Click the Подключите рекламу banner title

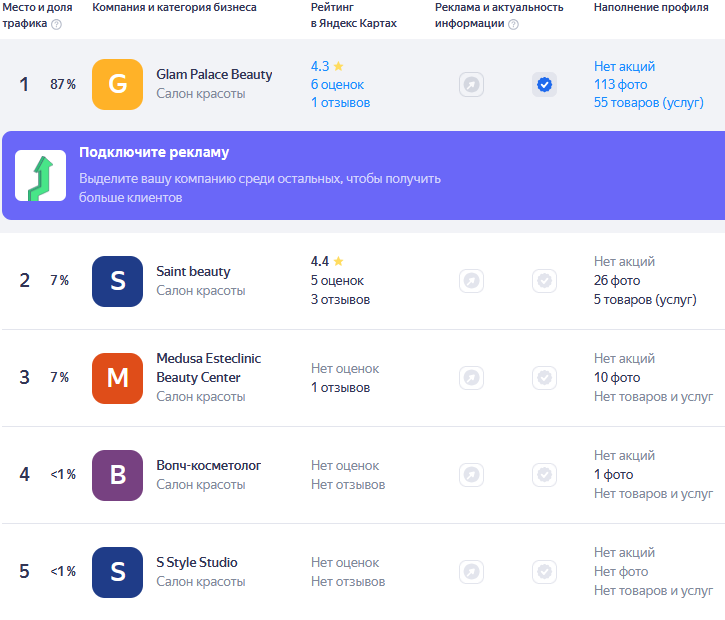154,153
